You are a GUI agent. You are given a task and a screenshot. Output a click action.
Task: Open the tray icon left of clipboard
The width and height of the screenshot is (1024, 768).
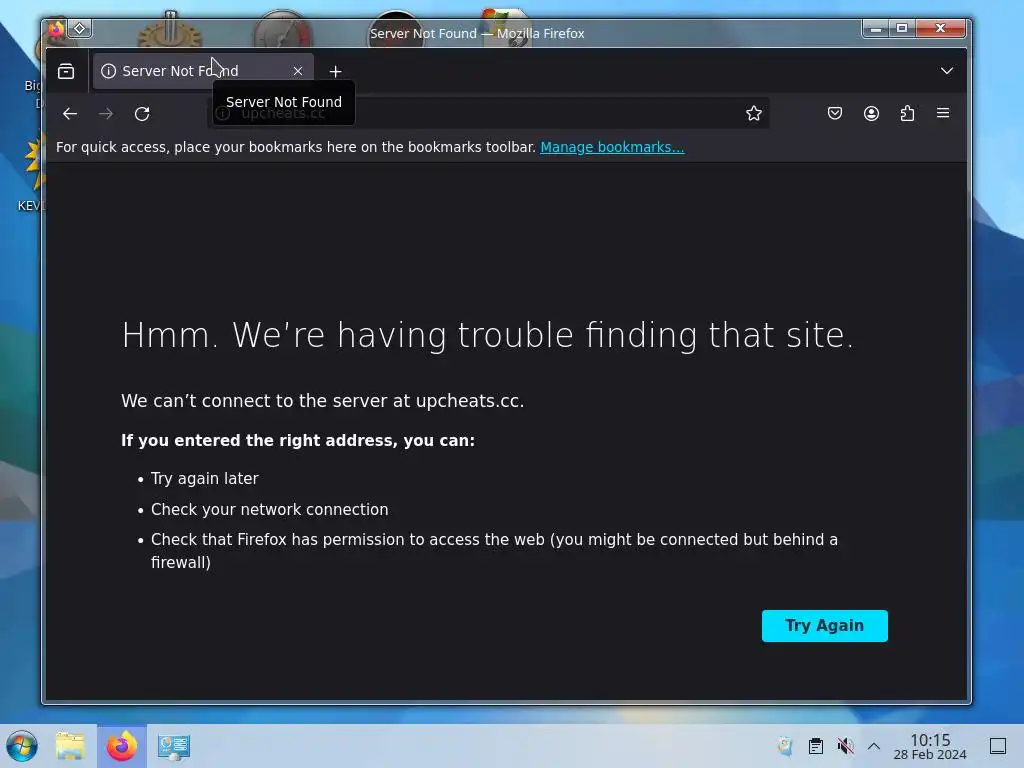[x=786, y=746]
